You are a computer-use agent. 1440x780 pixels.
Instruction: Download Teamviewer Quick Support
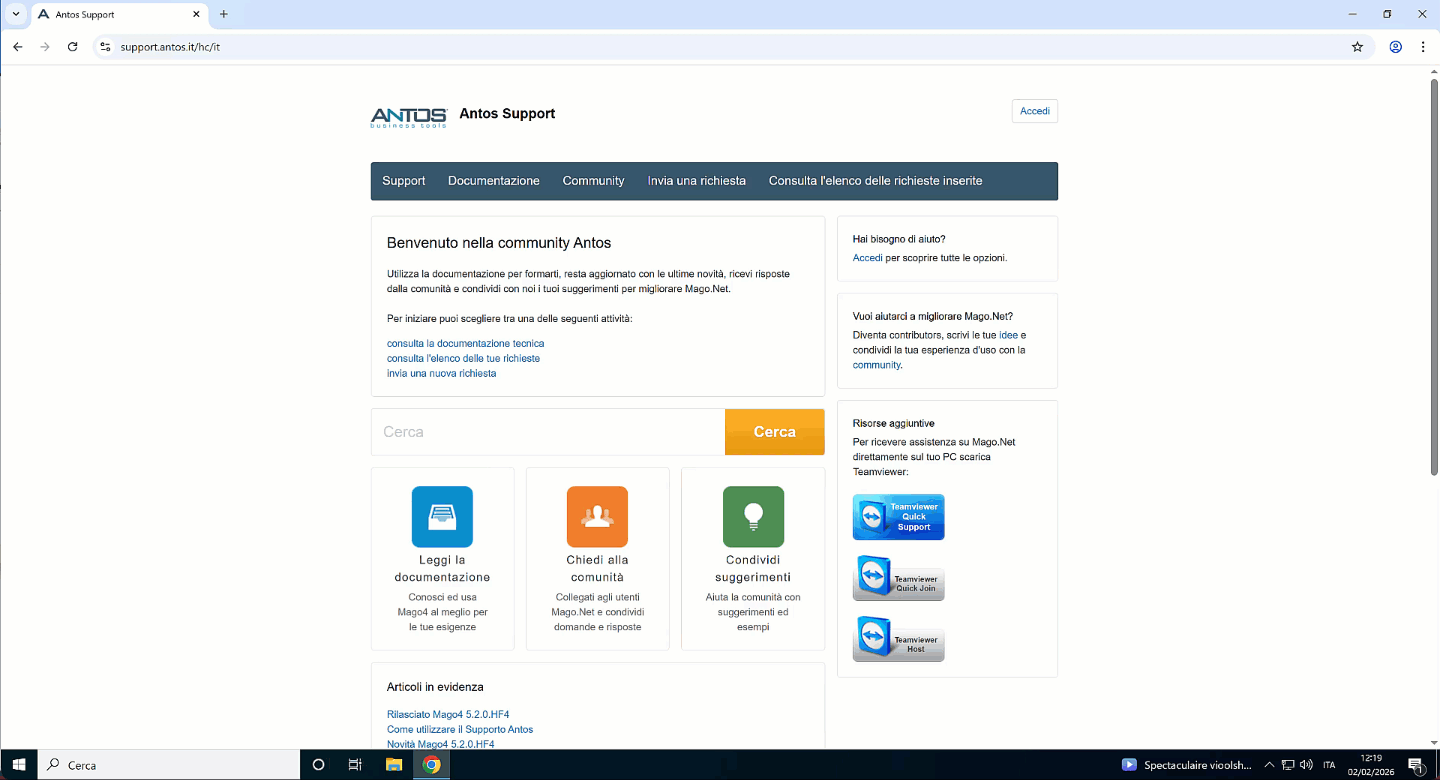898,517
